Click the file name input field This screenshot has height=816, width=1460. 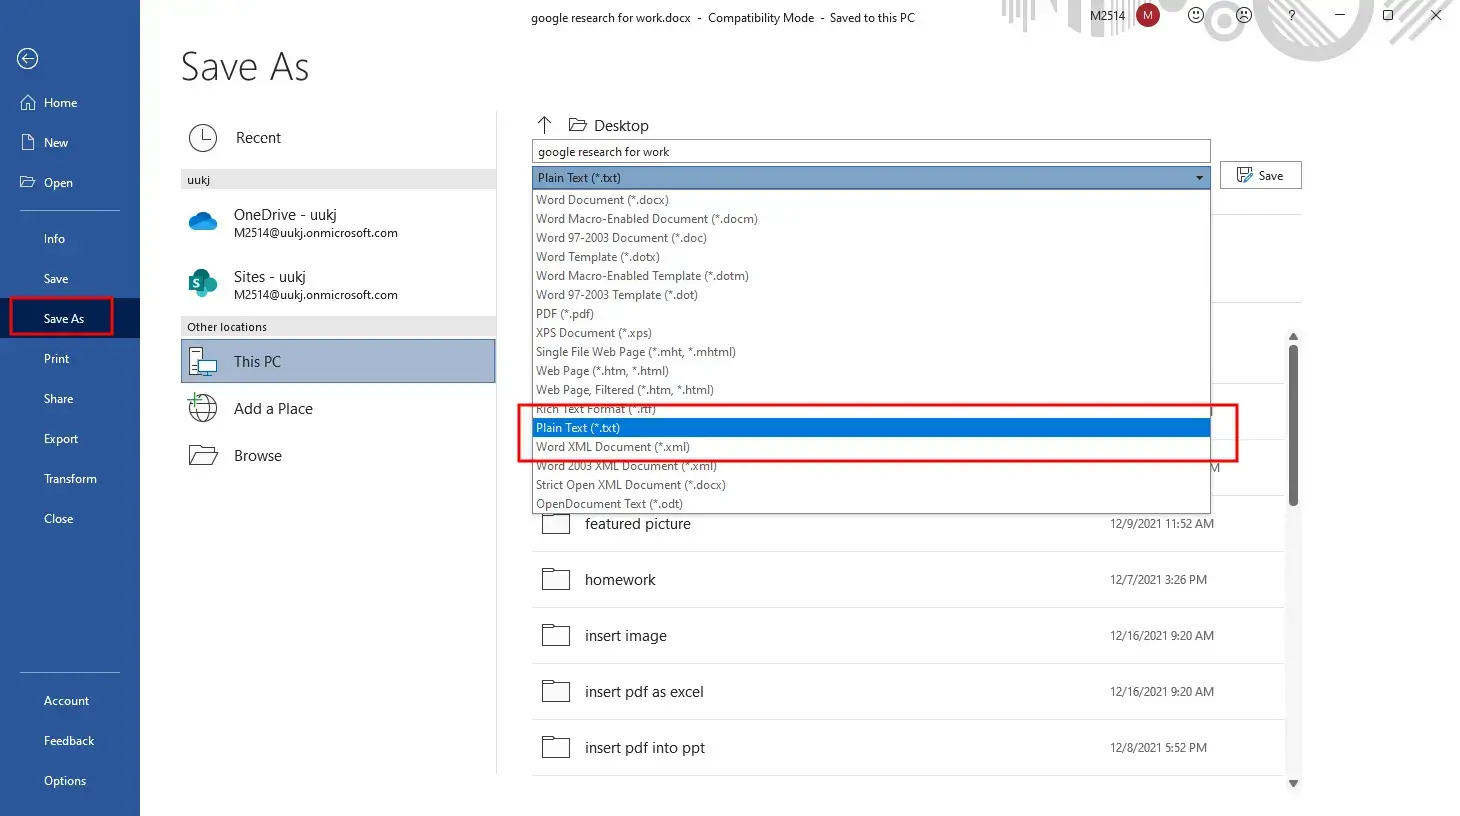[x=871, y=152]
